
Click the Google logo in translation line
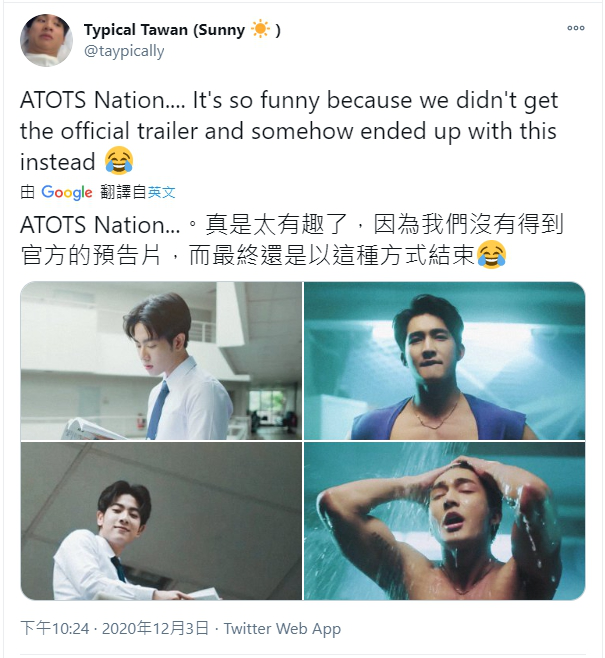tap(67, 192)
